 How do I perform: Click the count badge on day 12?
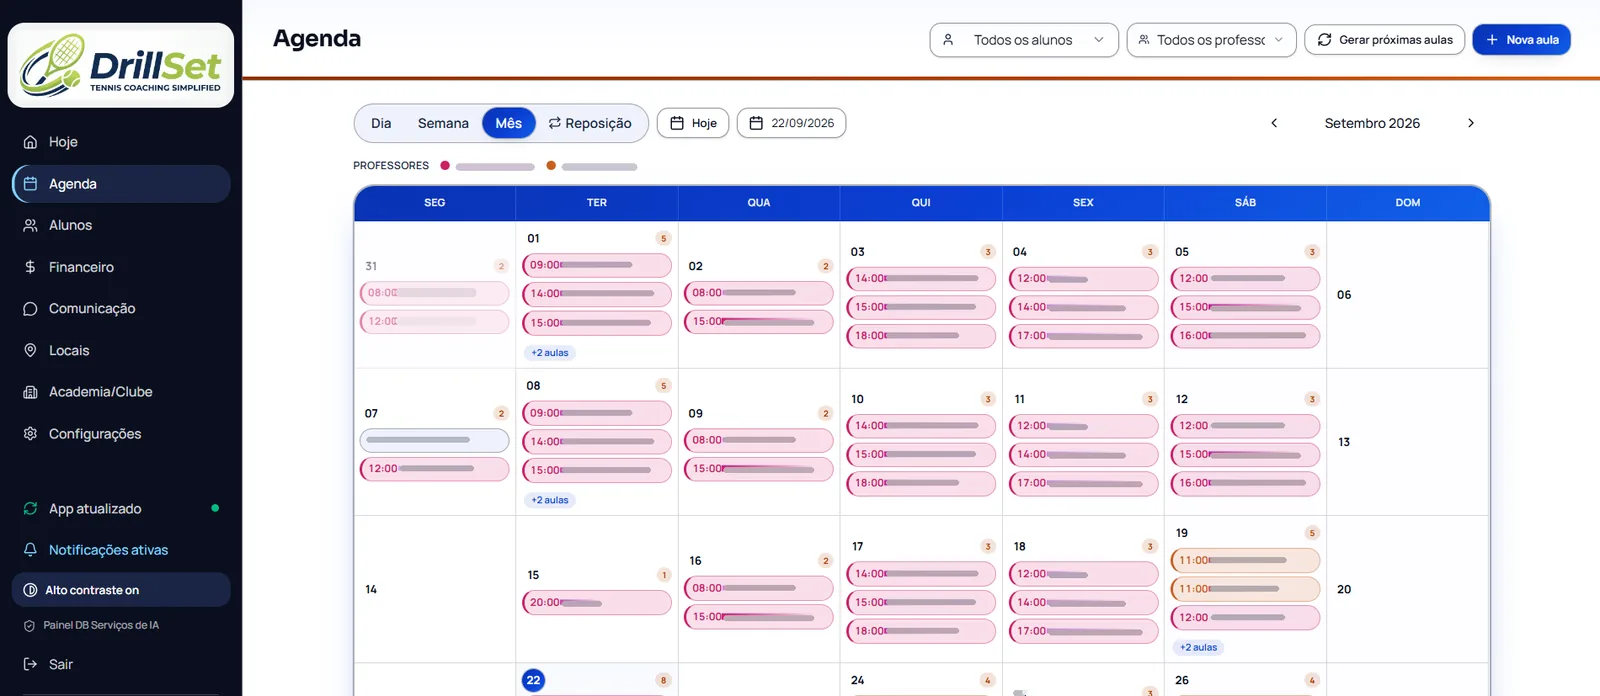click(x=1312, y=399)
